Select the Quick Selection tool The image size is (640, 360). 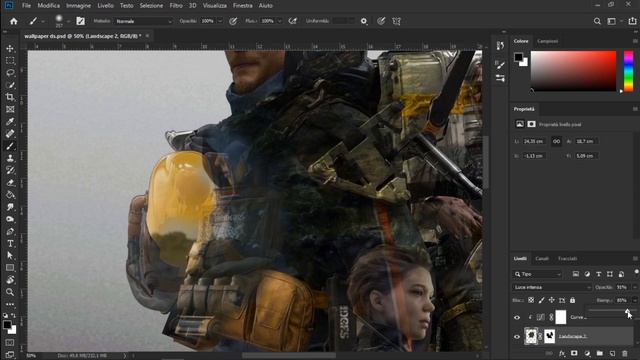[x=10, y=85]
